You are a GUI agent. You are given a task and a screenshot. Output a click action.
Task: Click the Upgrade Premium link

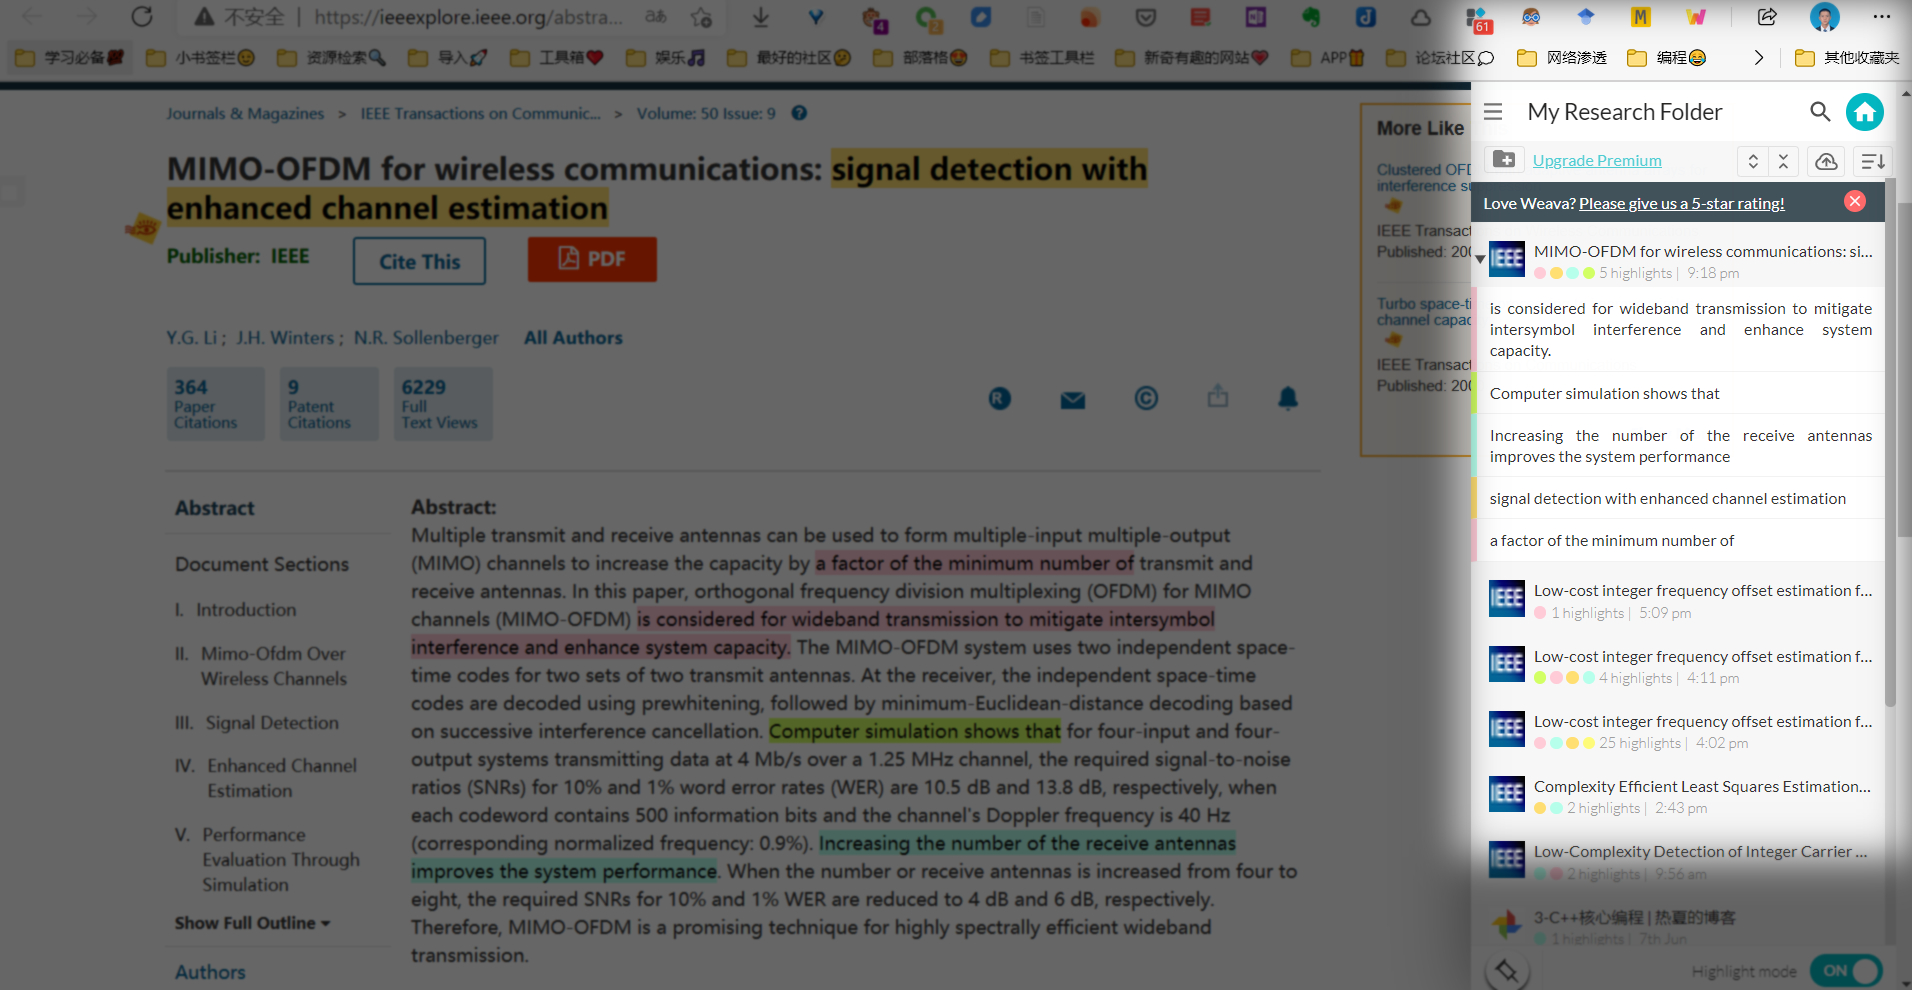[x=1597, y=161]
